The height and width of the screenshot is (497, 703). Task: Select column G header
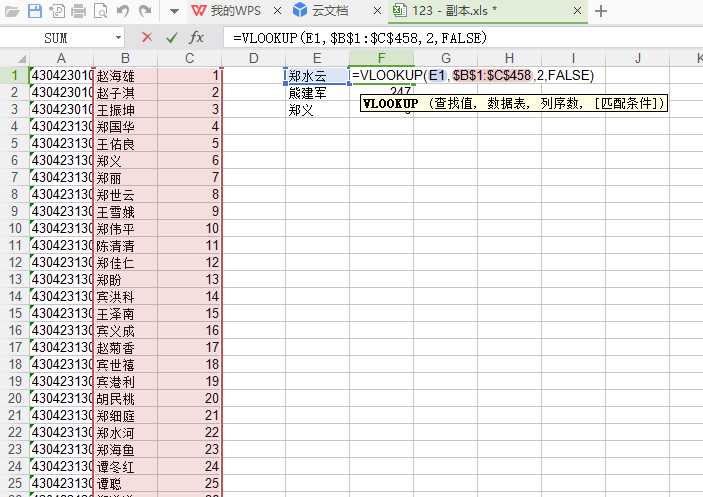[445, 58]
